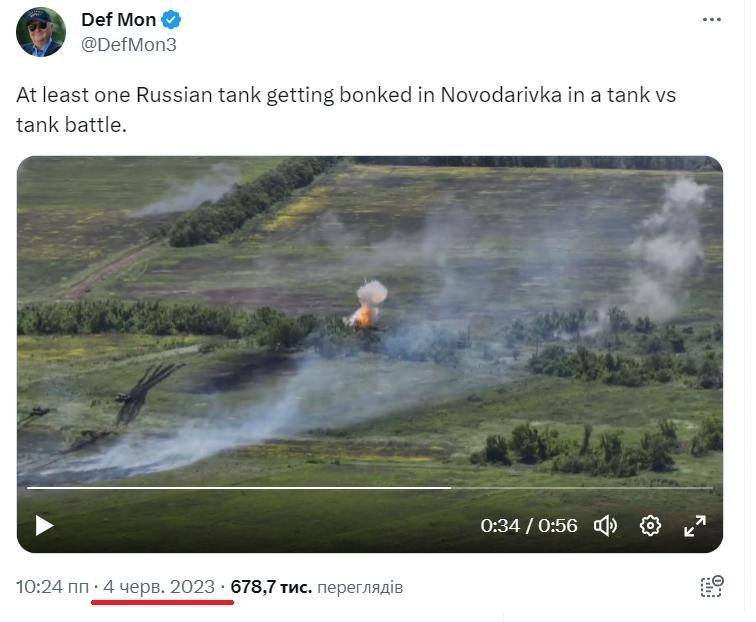Screen dimensions: 756x622
Task: Play the tank battle video
Action: click(x=44, y=525)
